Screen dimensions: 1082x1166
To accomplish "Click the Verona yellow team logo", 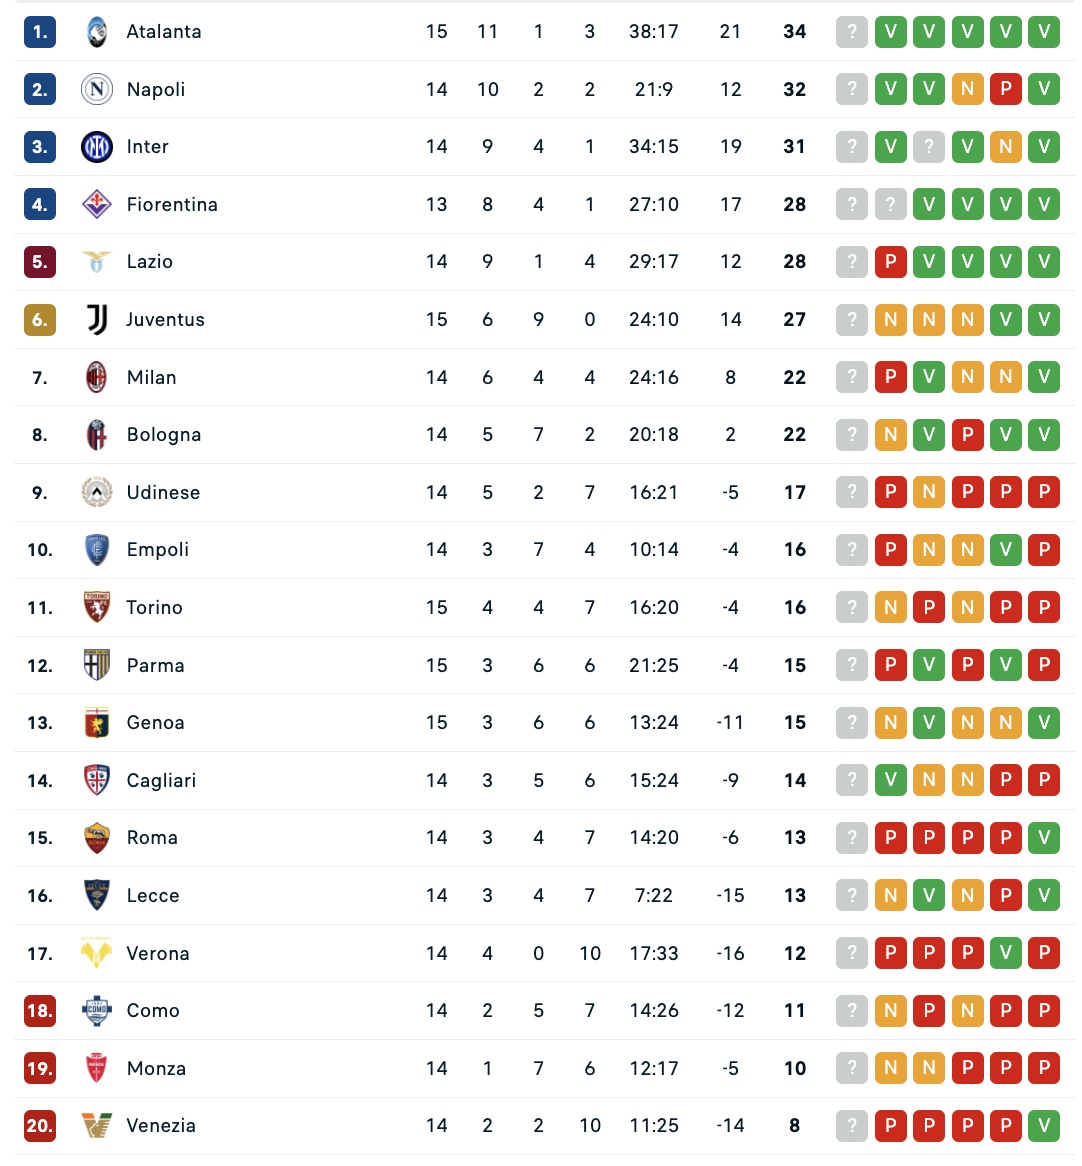I will pyautogui.click(x=97, y=953).
